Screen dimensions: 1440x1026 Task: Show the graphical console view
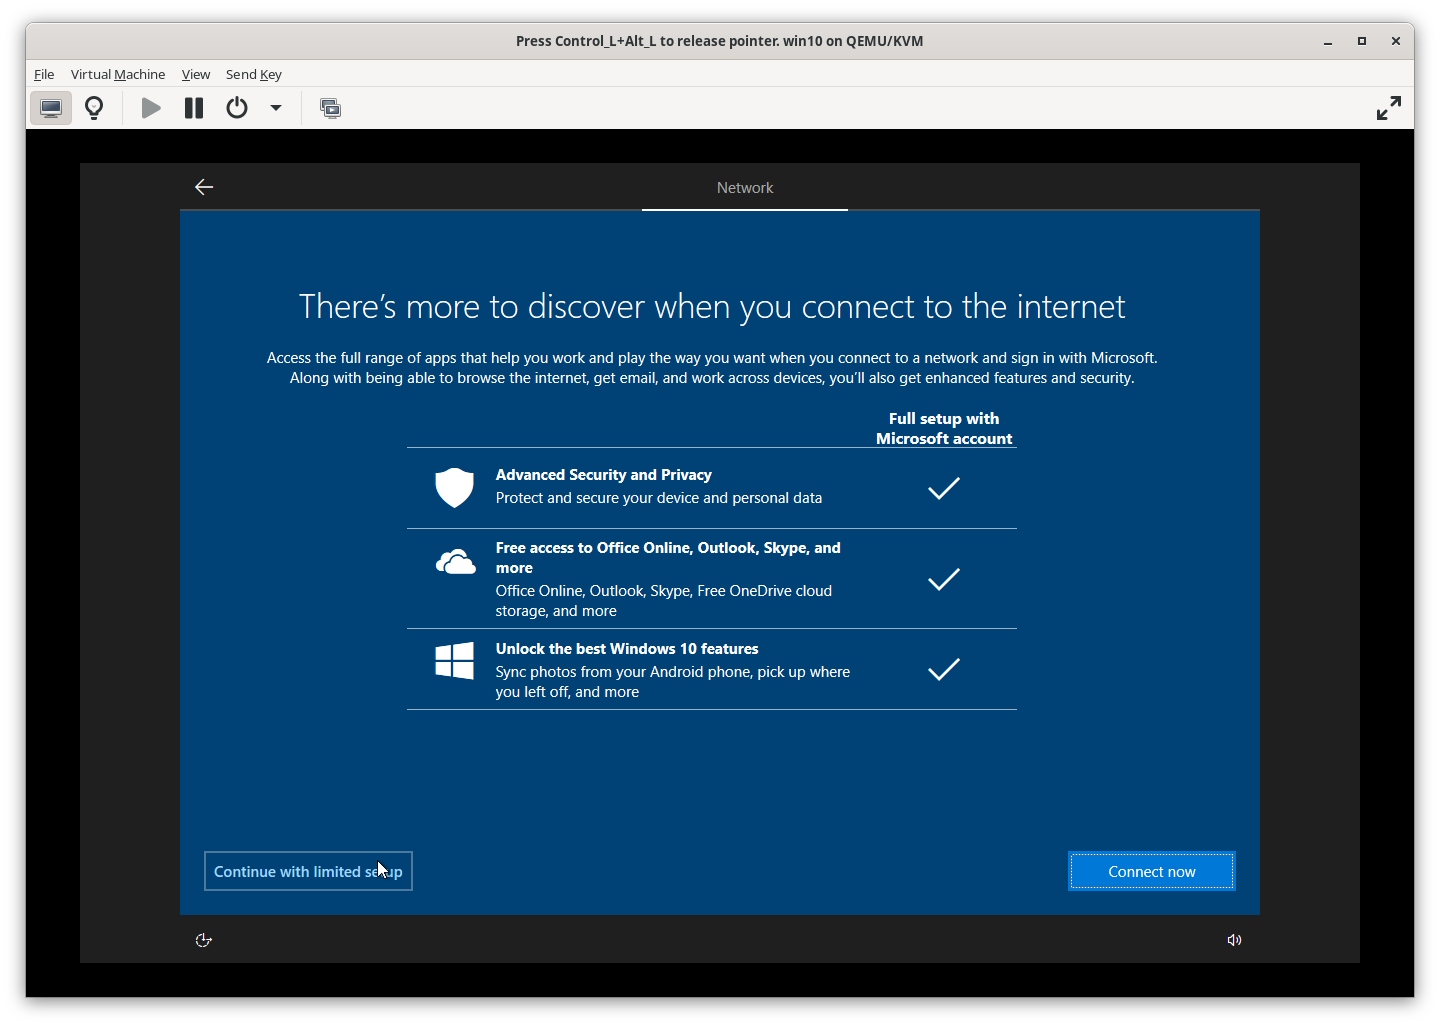[51, 108]
